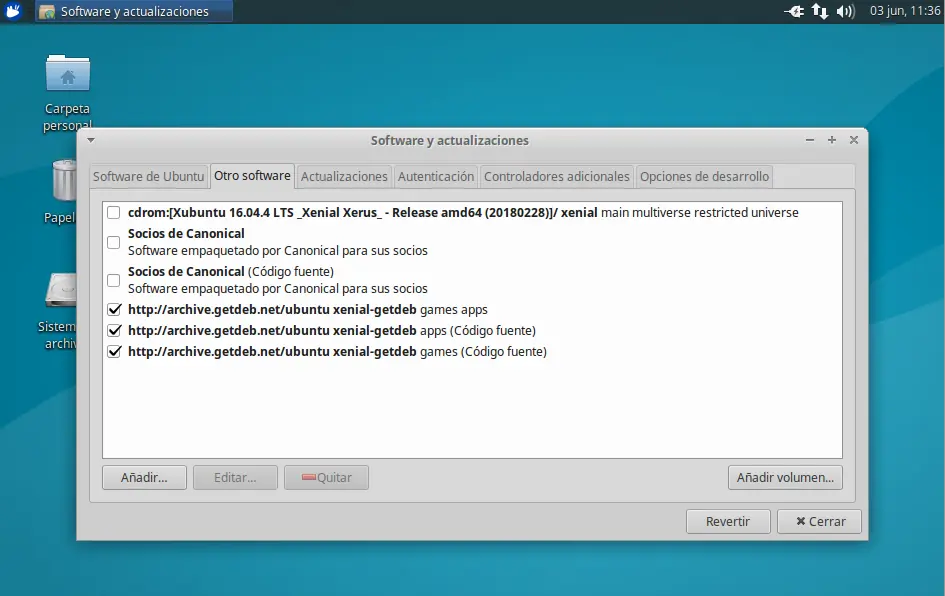Viewport: 945px width, 596px height.
Task: Open the Autenticación tab
Action: [436, 177]
